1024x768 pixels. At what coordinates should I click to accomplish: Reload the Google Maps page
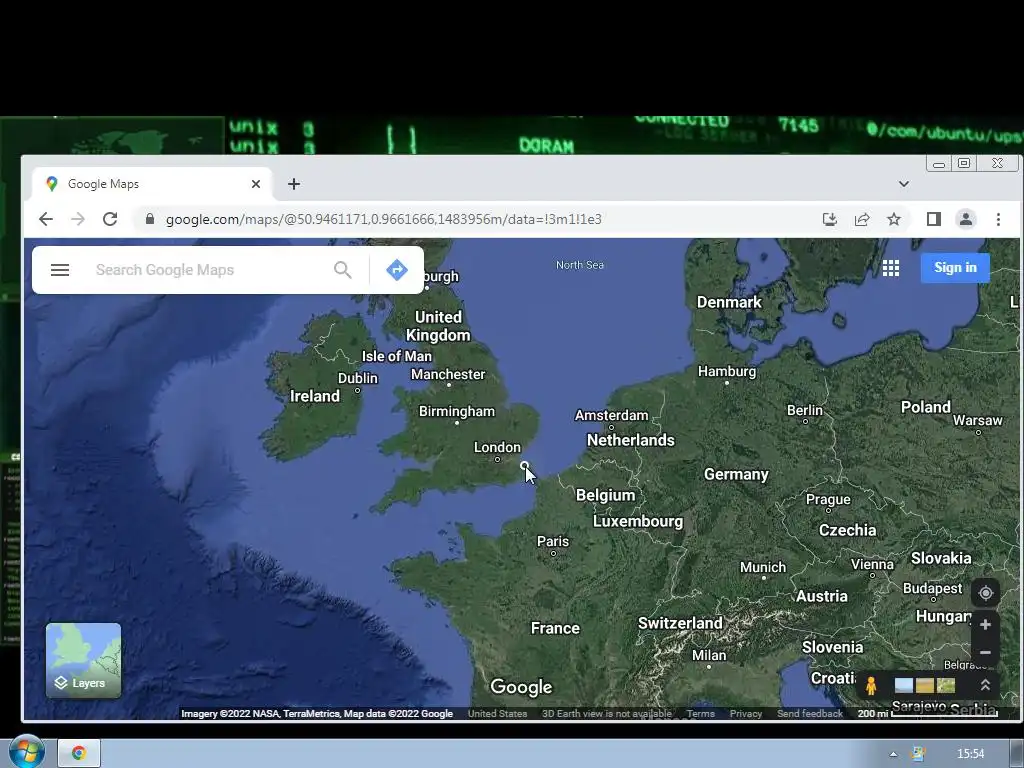(110, 219)
